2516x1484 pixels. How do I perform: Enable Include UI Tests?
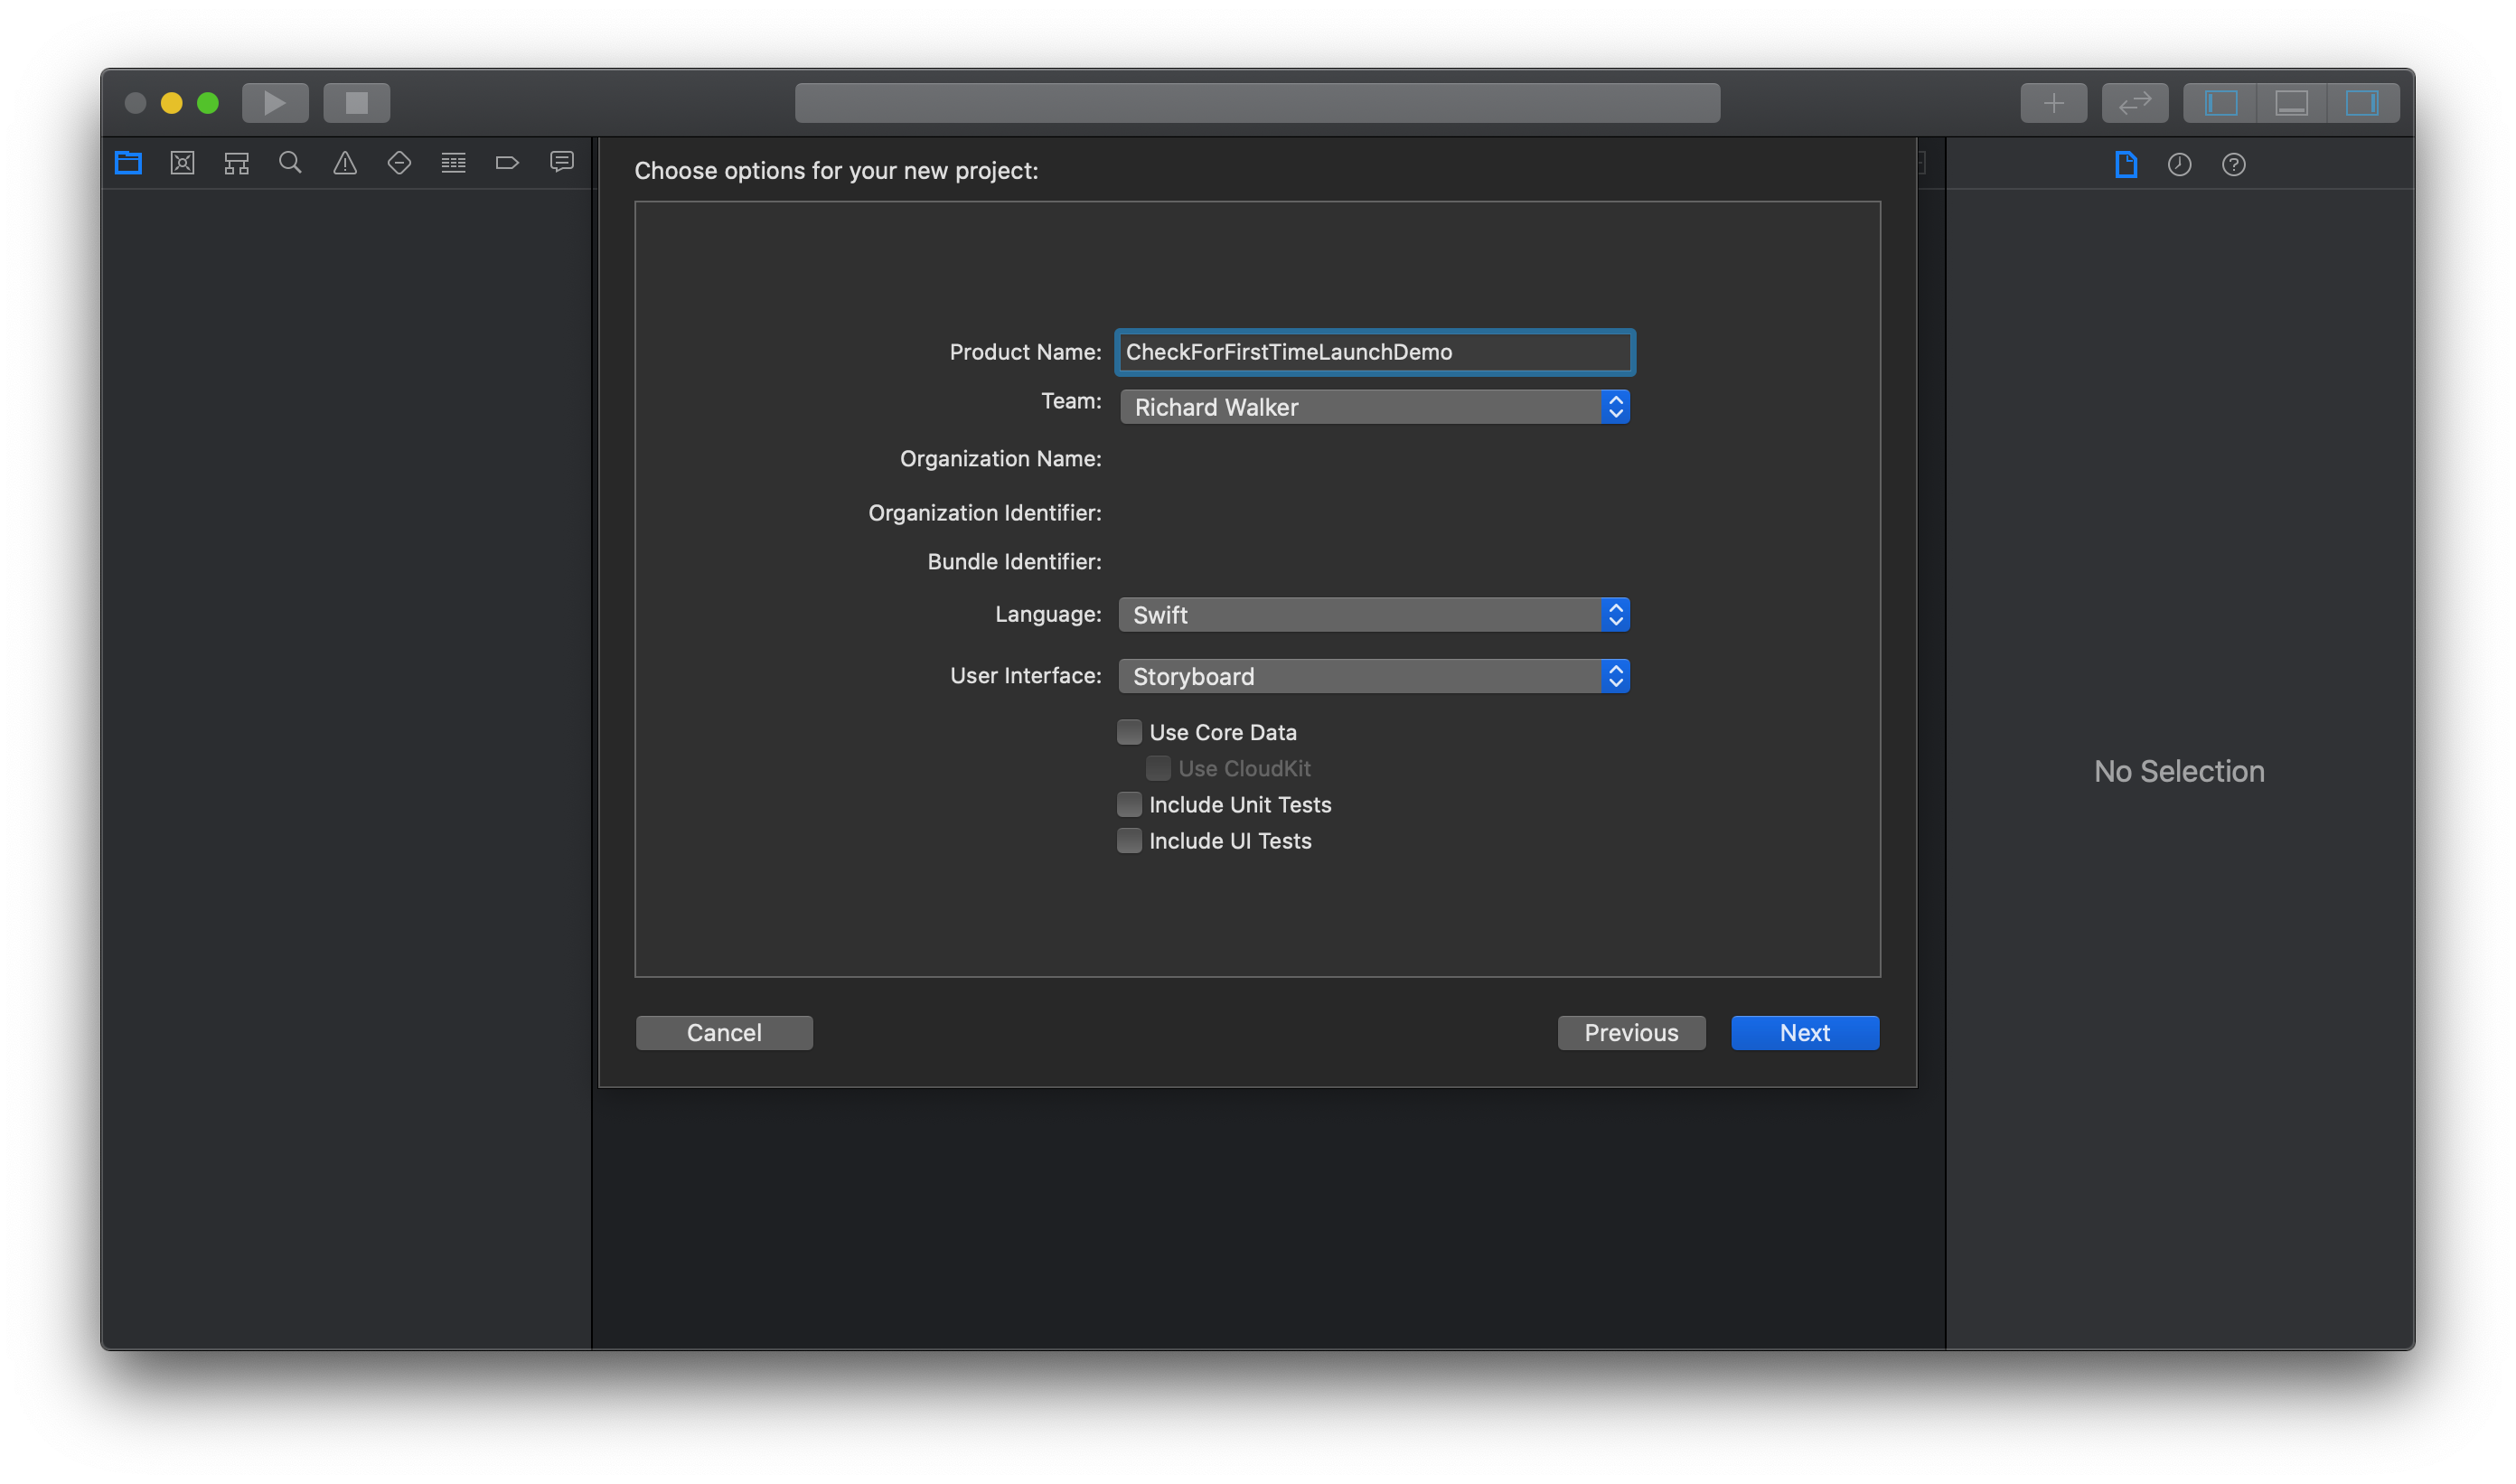(1129, 840)
